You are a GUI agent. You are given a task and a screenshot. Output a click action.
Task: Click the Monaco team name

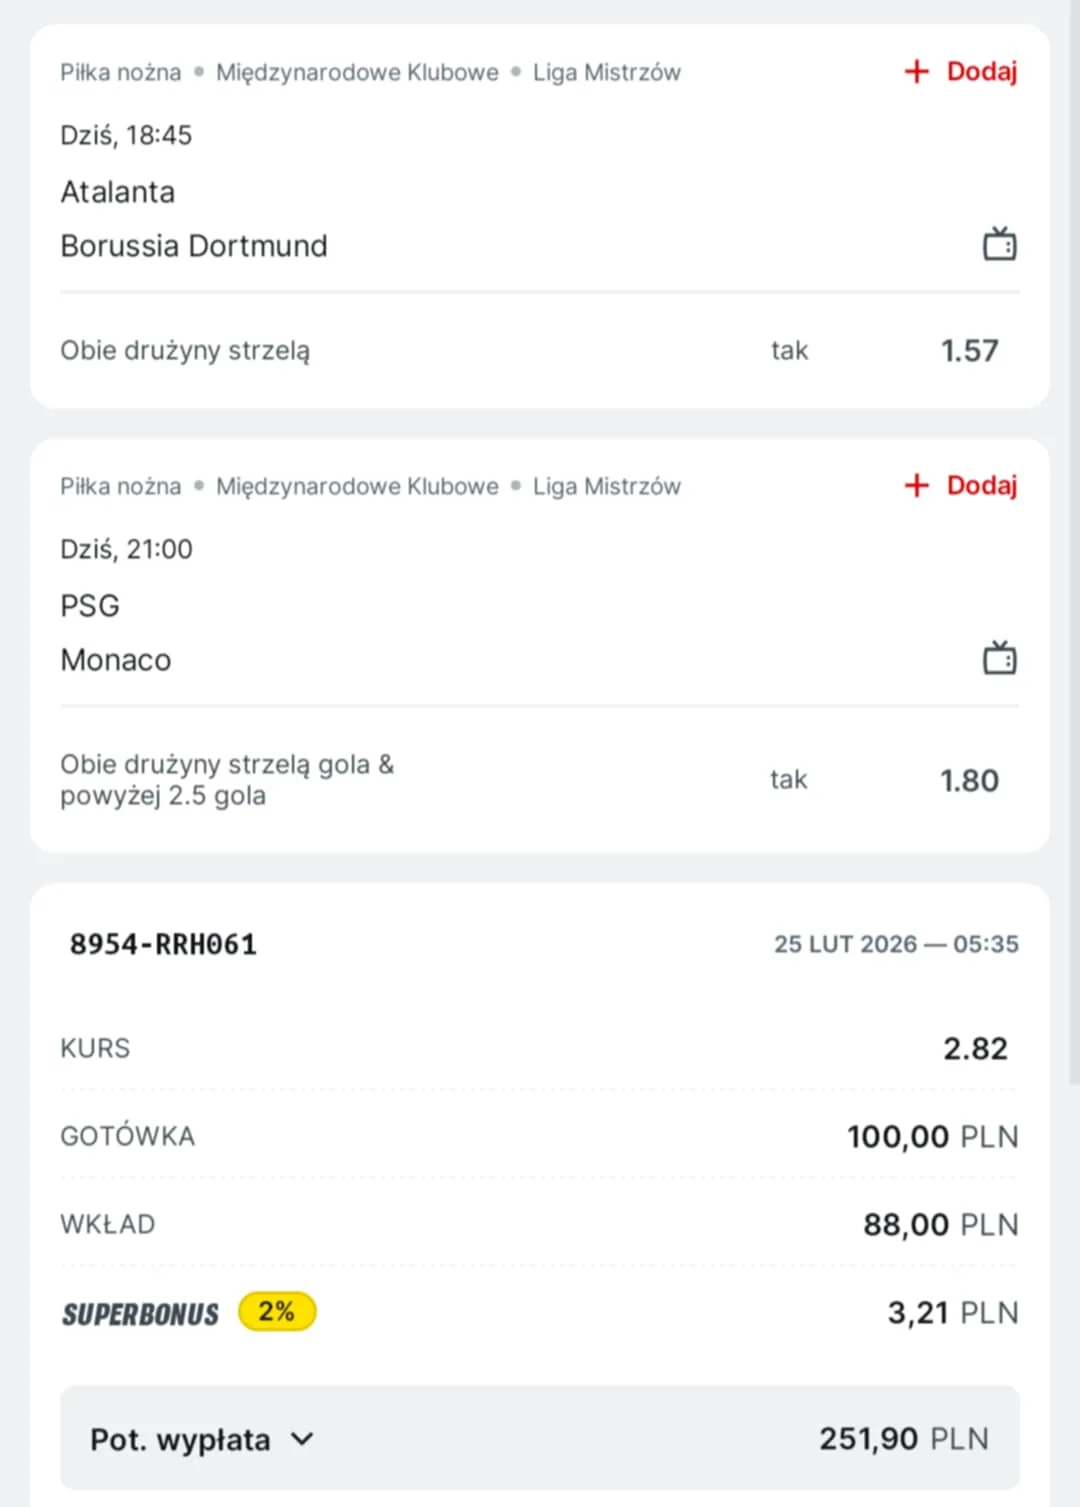[116, 660]
